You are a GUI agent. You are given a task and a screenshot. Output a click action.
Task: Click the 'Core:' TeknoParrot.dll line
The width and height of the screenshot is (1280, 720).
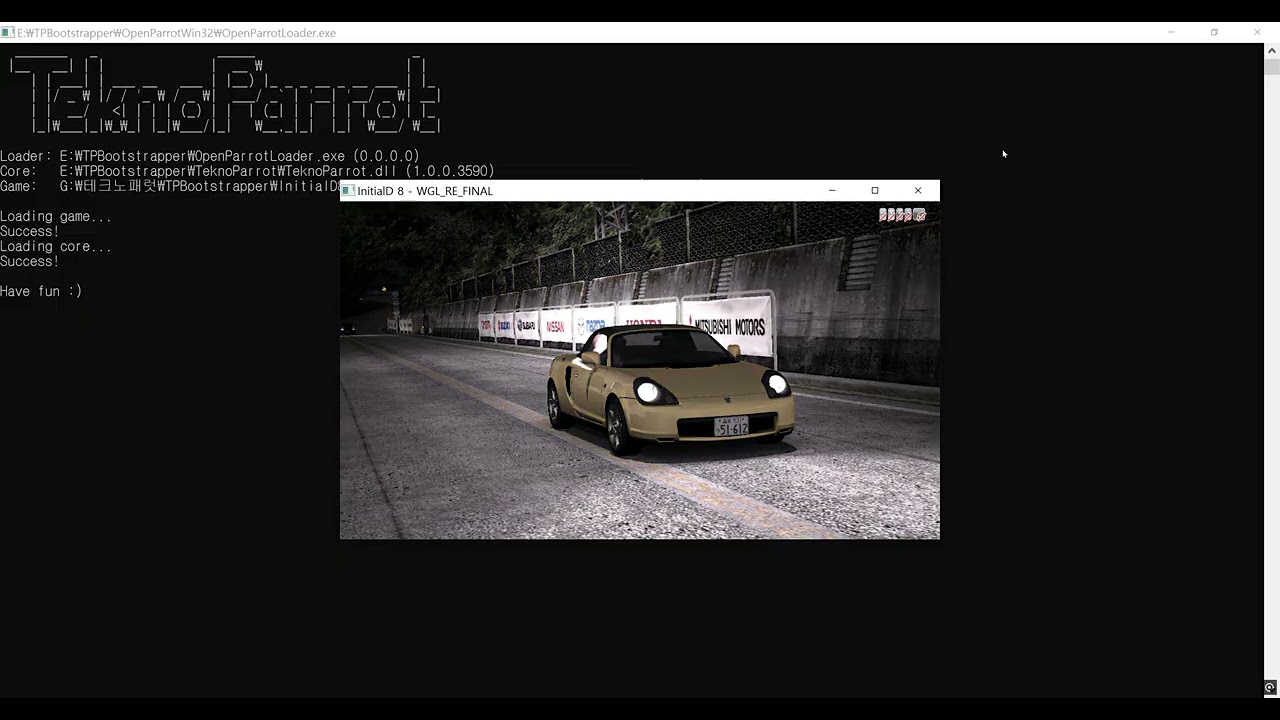(247, 171)
